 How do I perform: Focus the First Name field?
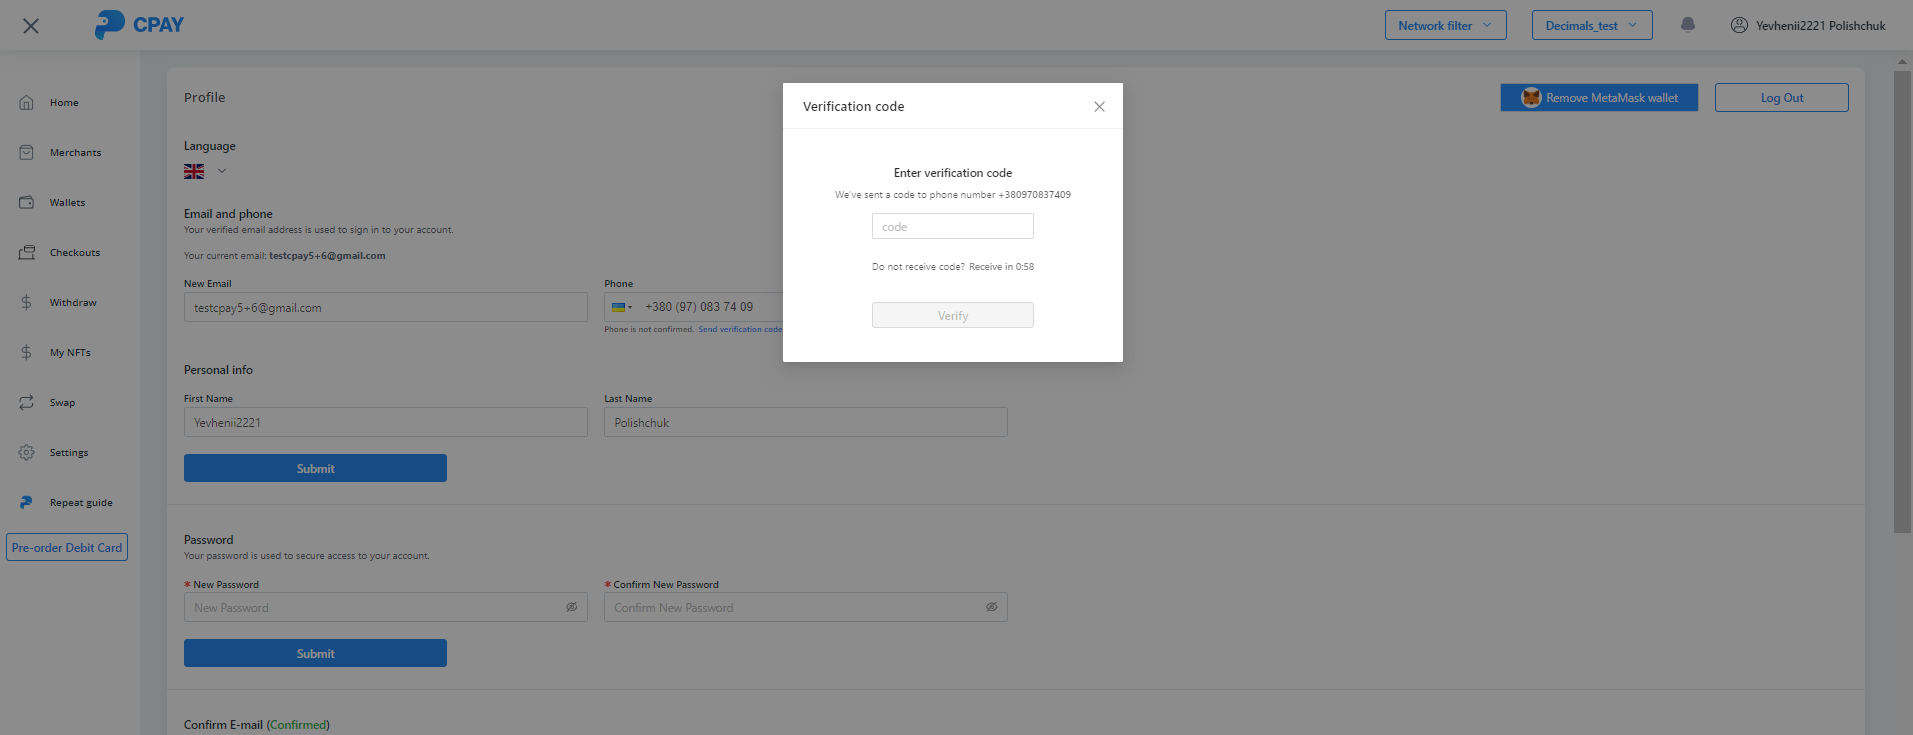click(386, 422)
